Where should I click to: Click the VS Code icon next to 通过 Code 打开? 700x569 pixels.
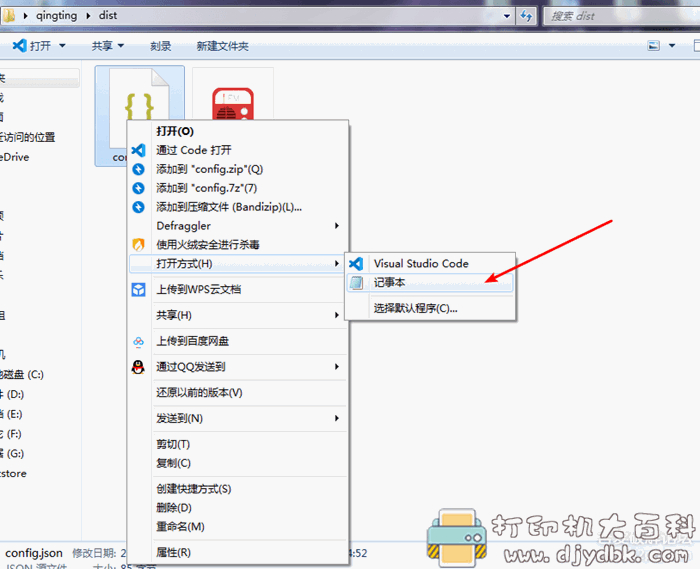click(138, 150)
